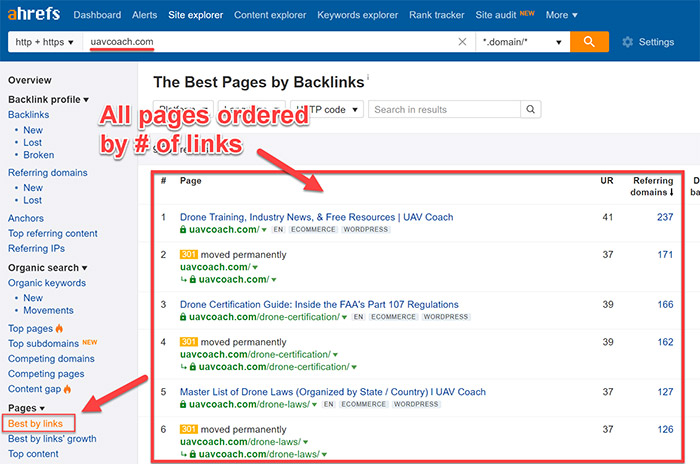700x464 pixels.
Task: Expand the row 1 uavcoach.com/ URL arrow
Action: tap(264, 230)
